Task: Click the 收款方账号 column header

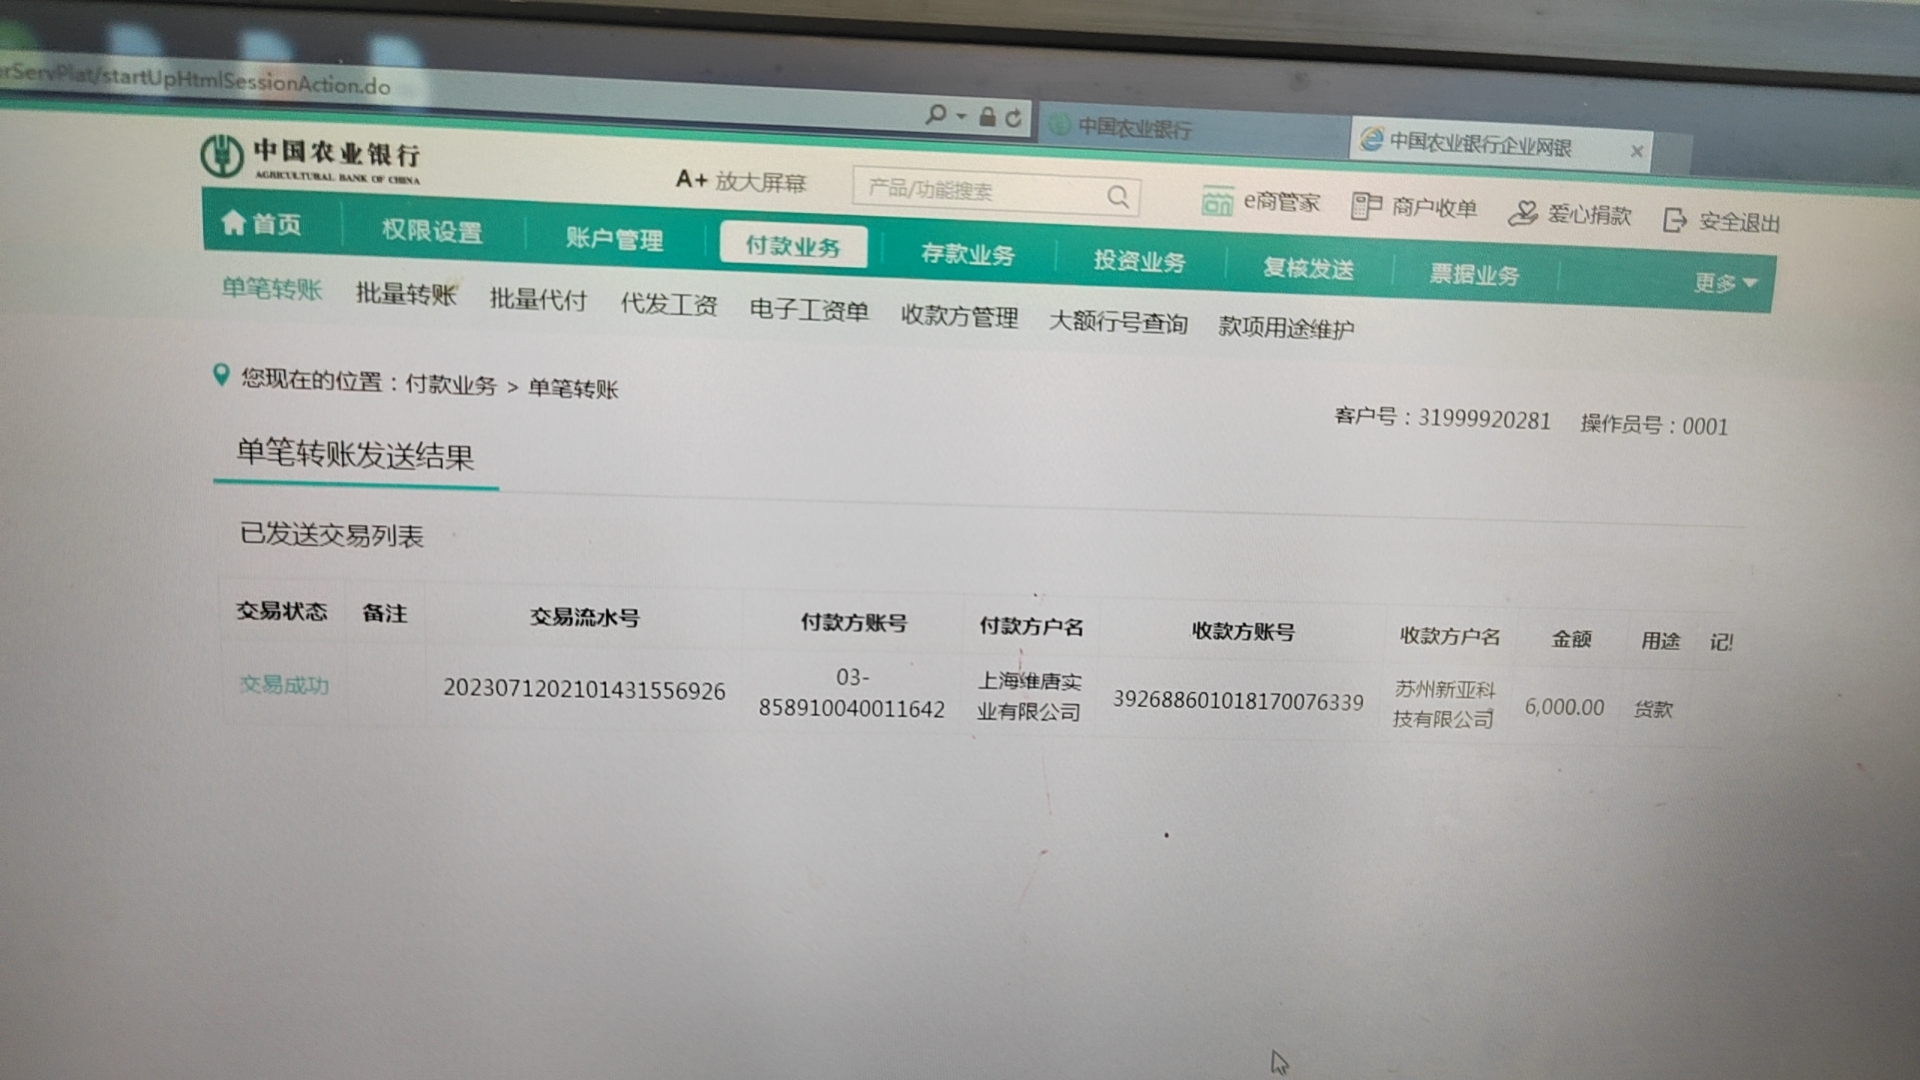Action: (x=1243, y=632)
